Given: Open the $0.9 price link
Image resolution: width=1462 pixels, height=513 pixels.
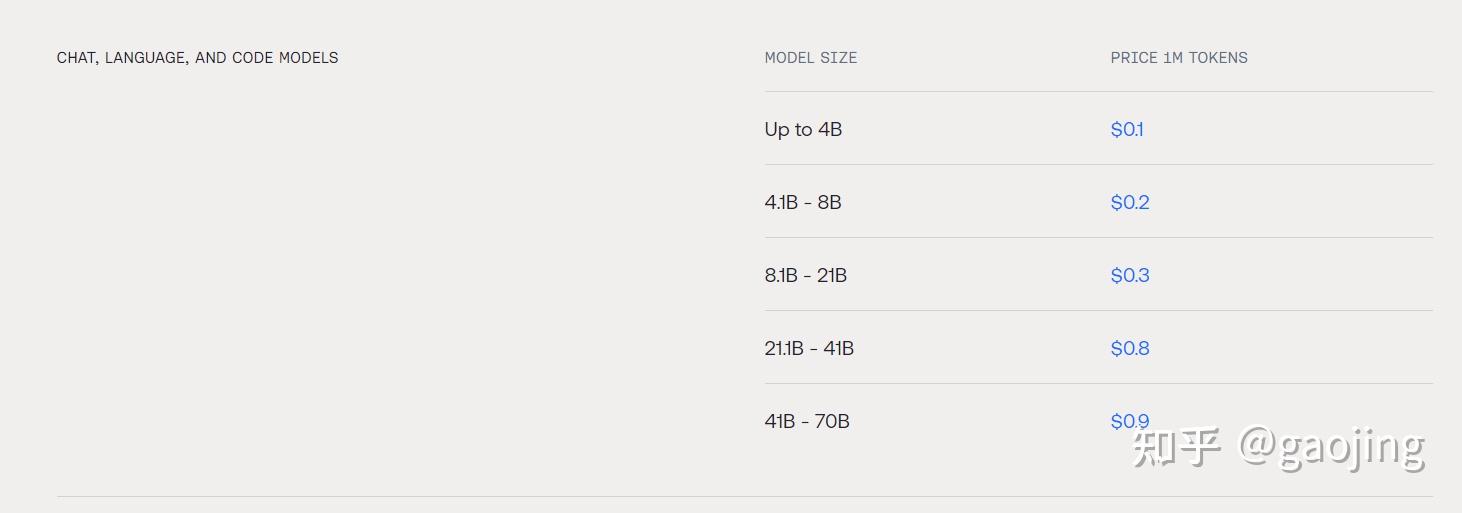Looking at the screenshot, I should [1130, 421].
